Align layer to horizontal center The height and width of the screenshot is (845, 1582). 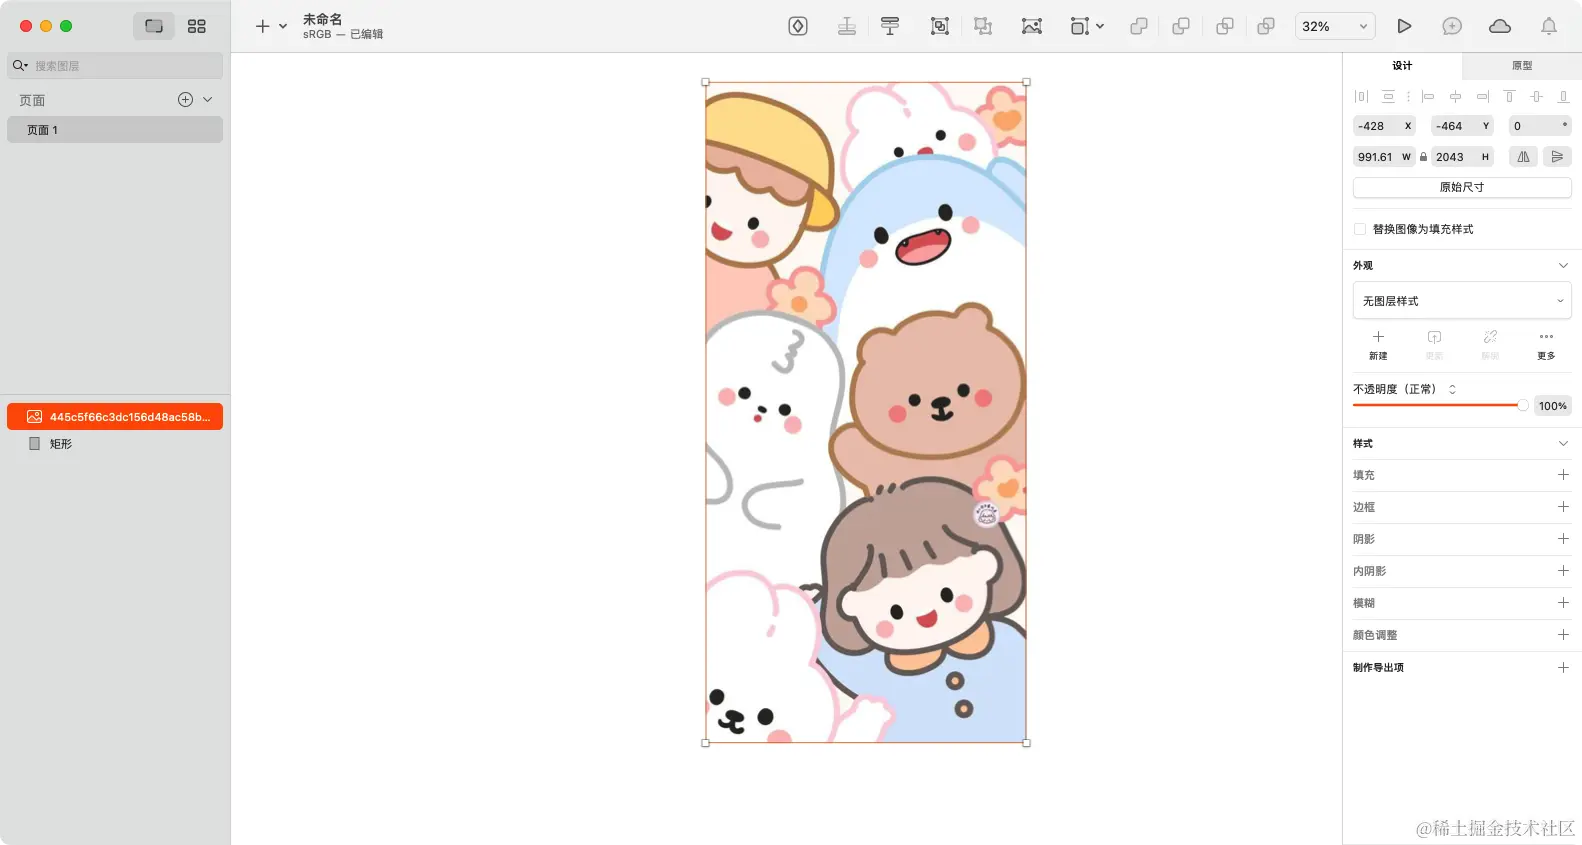pyautogui.click(x=1455, y=96)
